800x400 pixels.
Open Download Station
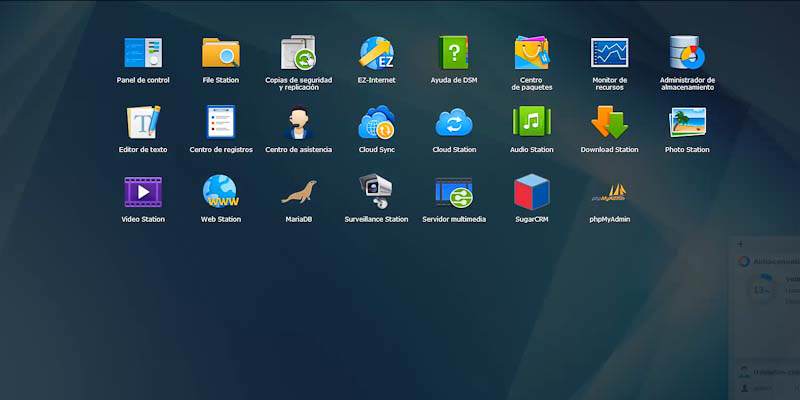(x=609, y=122)
